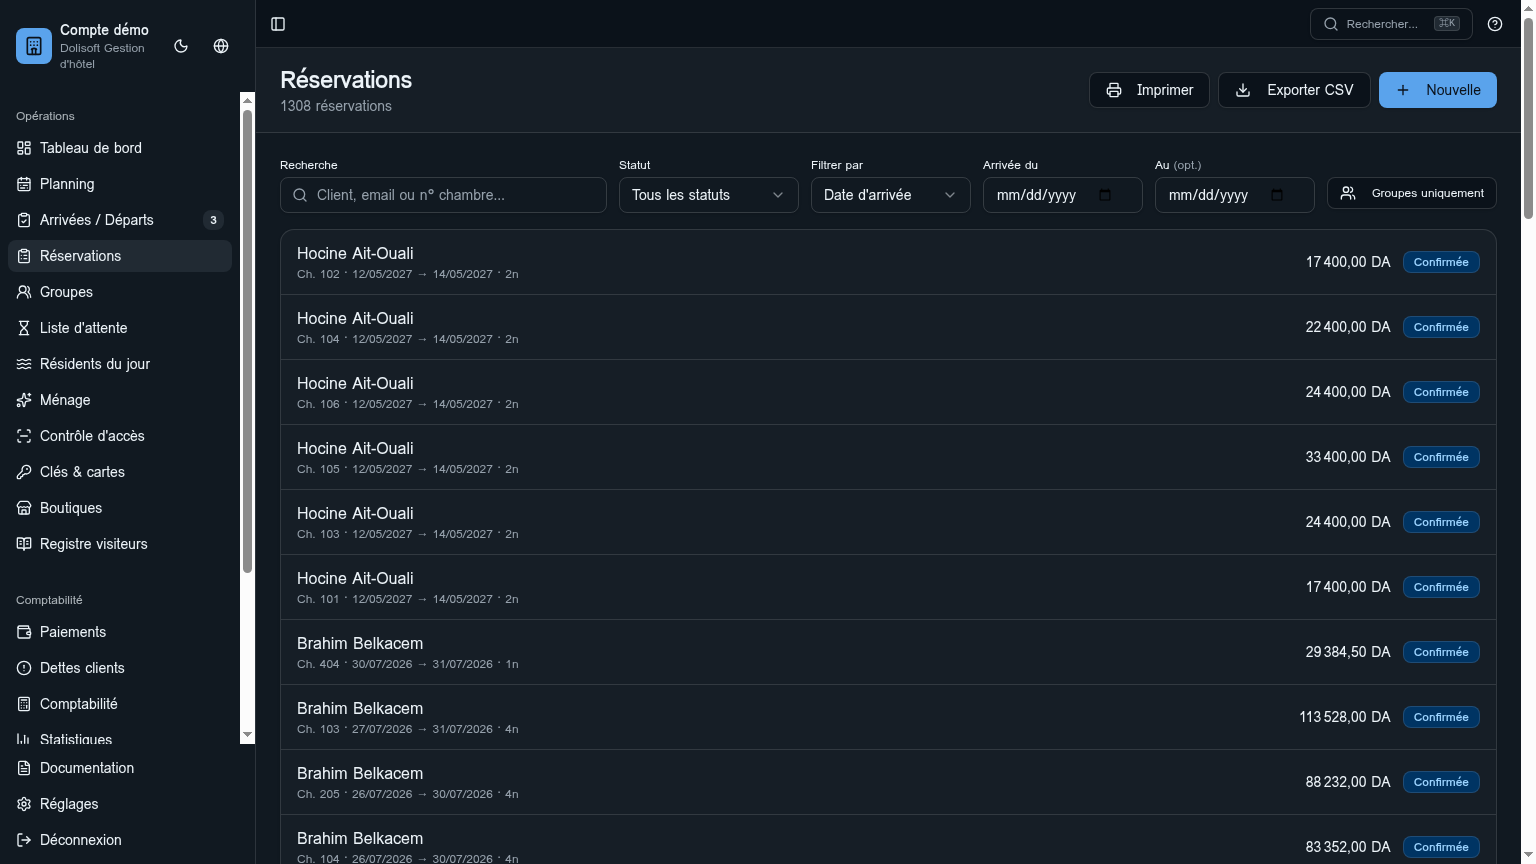Click the 88 232,00 DA amount

click(1348, 782)
